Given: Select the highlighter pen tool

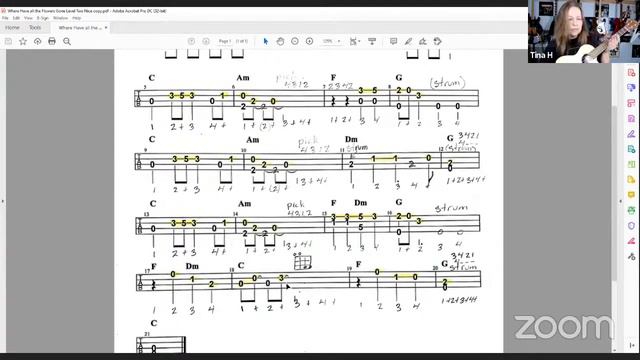Looking at the screenshot, I should [x=408, y=41].
